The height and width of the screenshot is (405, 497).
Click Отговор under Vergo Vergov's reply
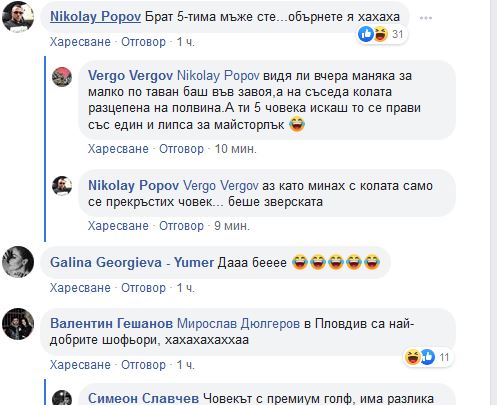tap(181, 149)
